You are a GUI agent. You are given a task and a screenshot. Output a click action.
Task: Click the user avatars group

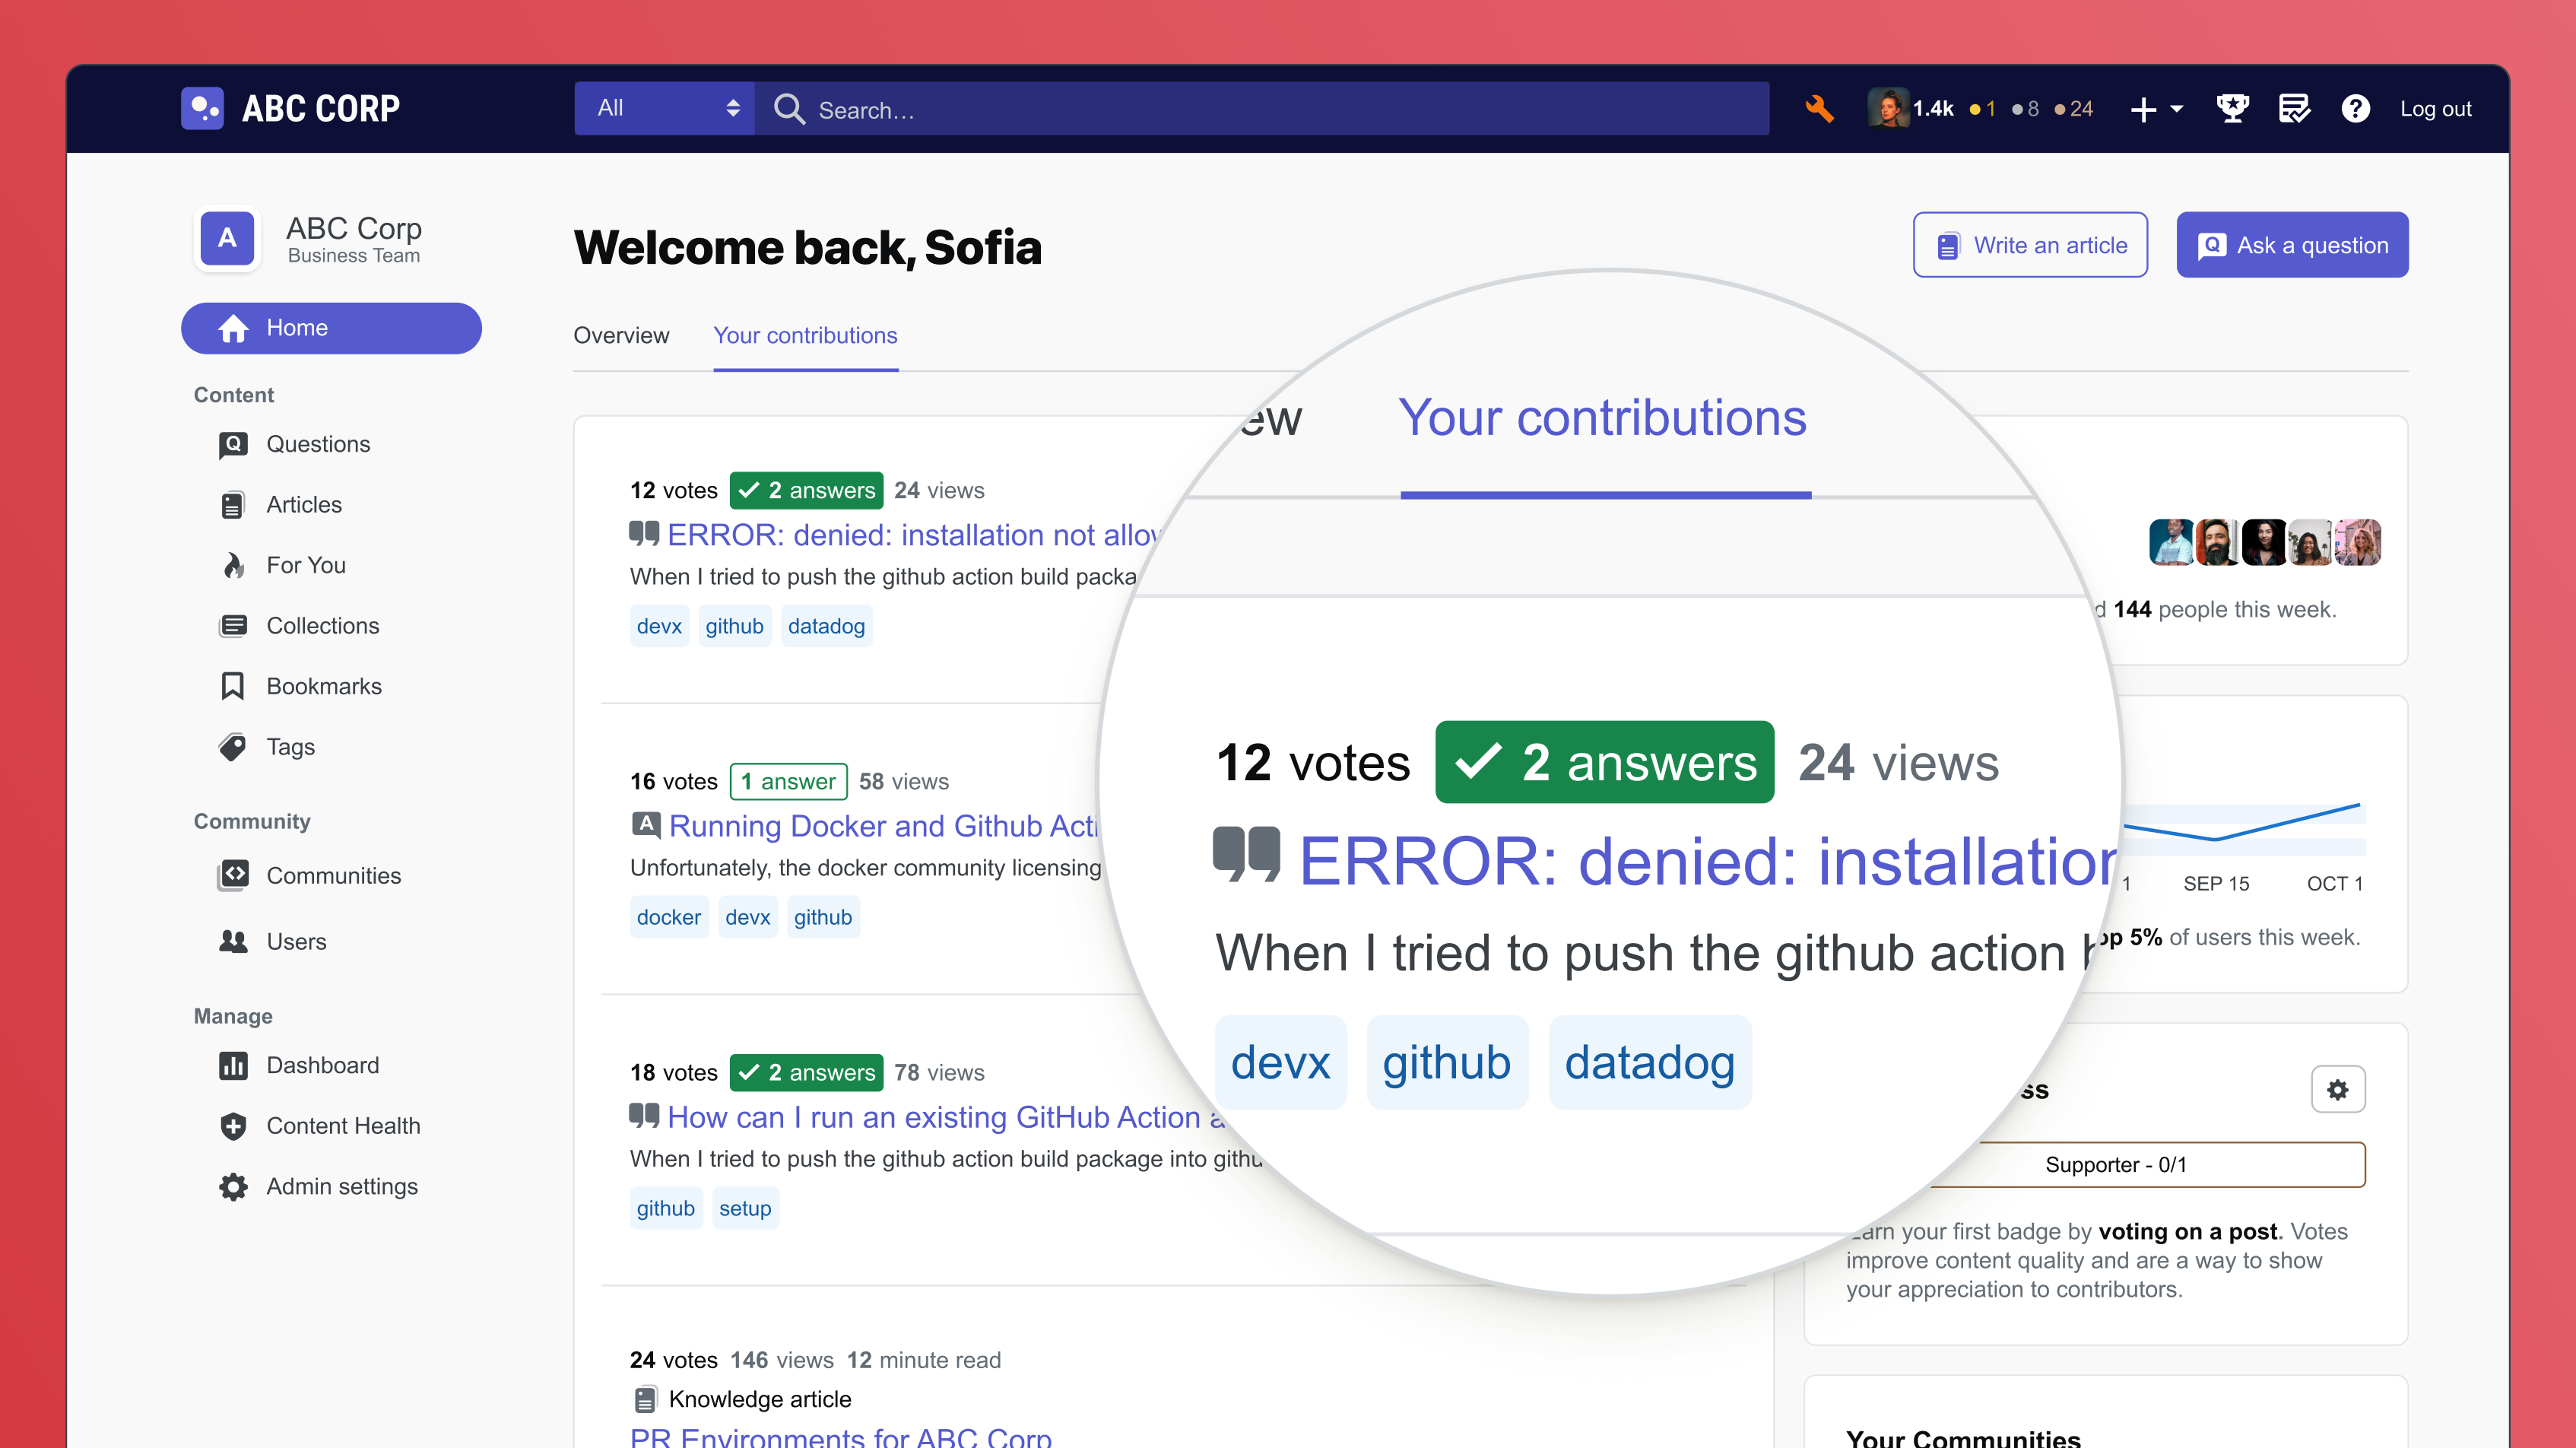pos(2264,543)
